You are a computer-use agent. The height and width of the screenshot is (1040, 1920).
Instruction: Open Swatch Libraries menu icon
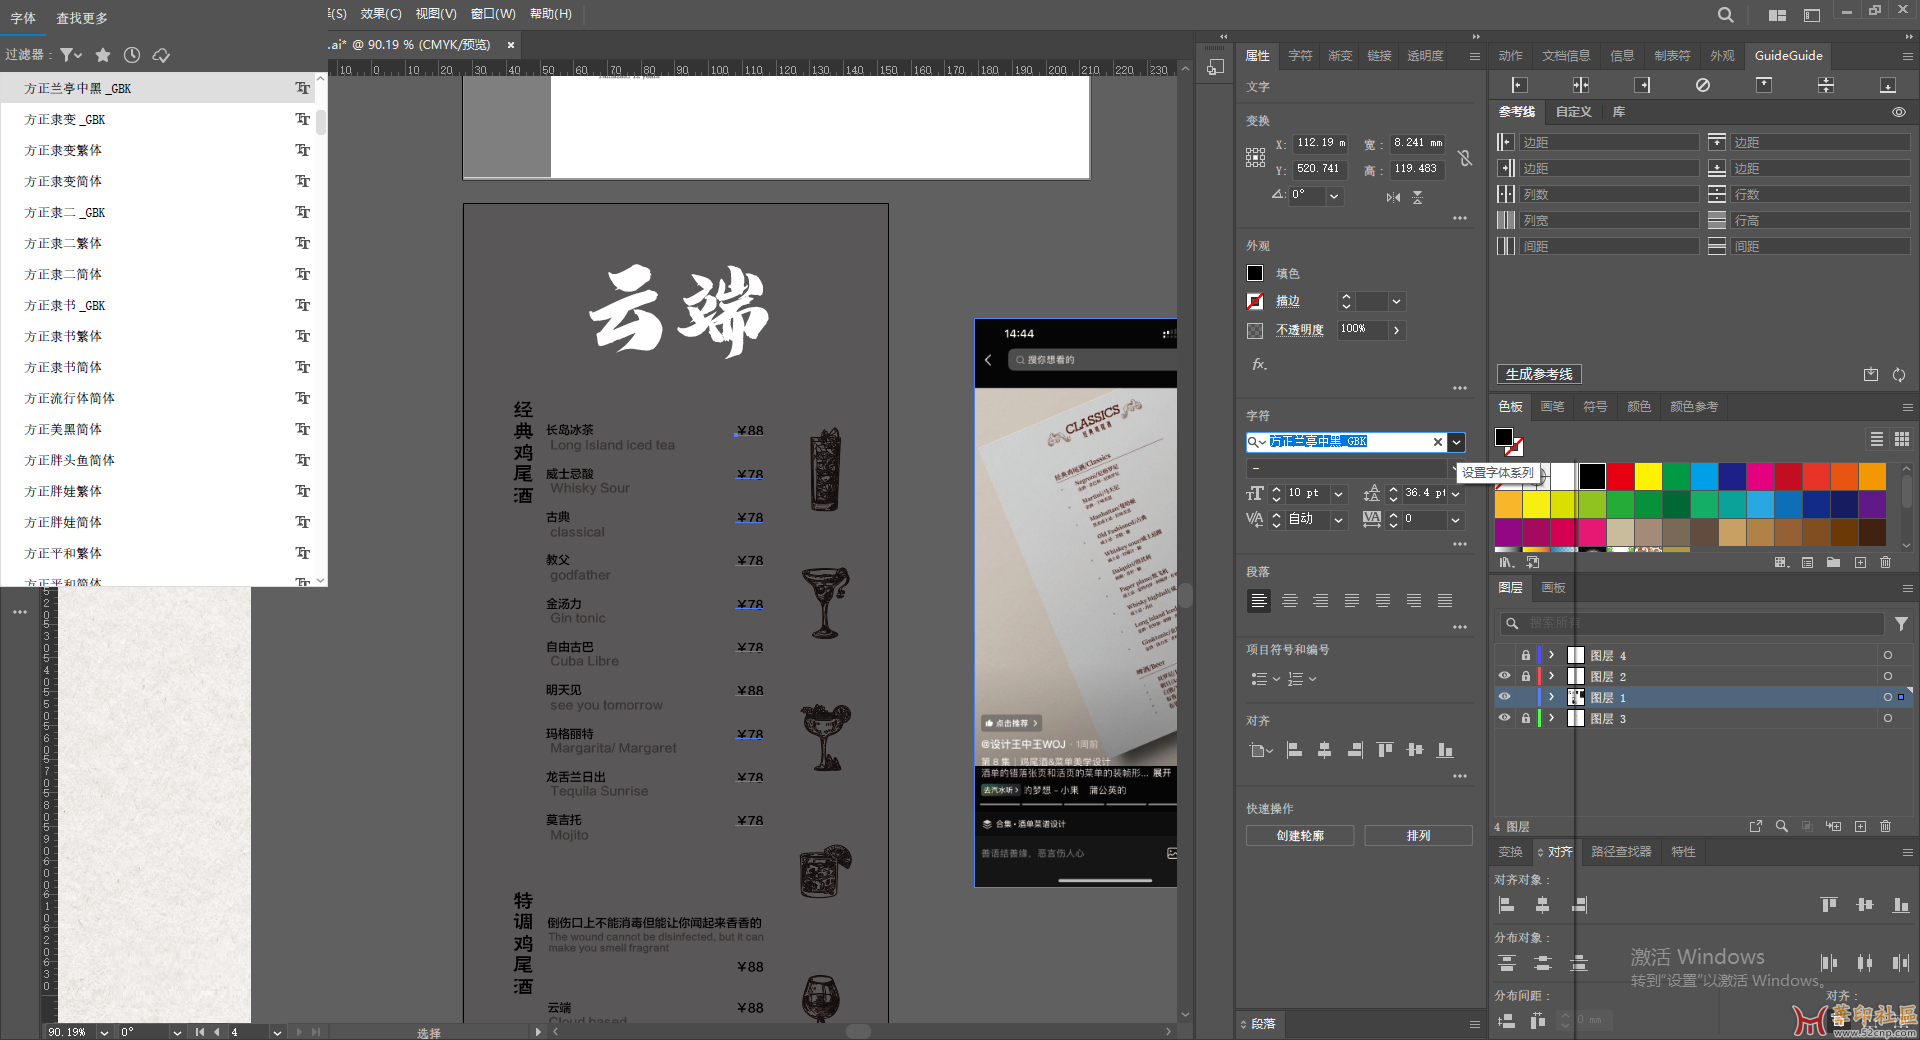pyautogui.click(x=1507, y=563)
